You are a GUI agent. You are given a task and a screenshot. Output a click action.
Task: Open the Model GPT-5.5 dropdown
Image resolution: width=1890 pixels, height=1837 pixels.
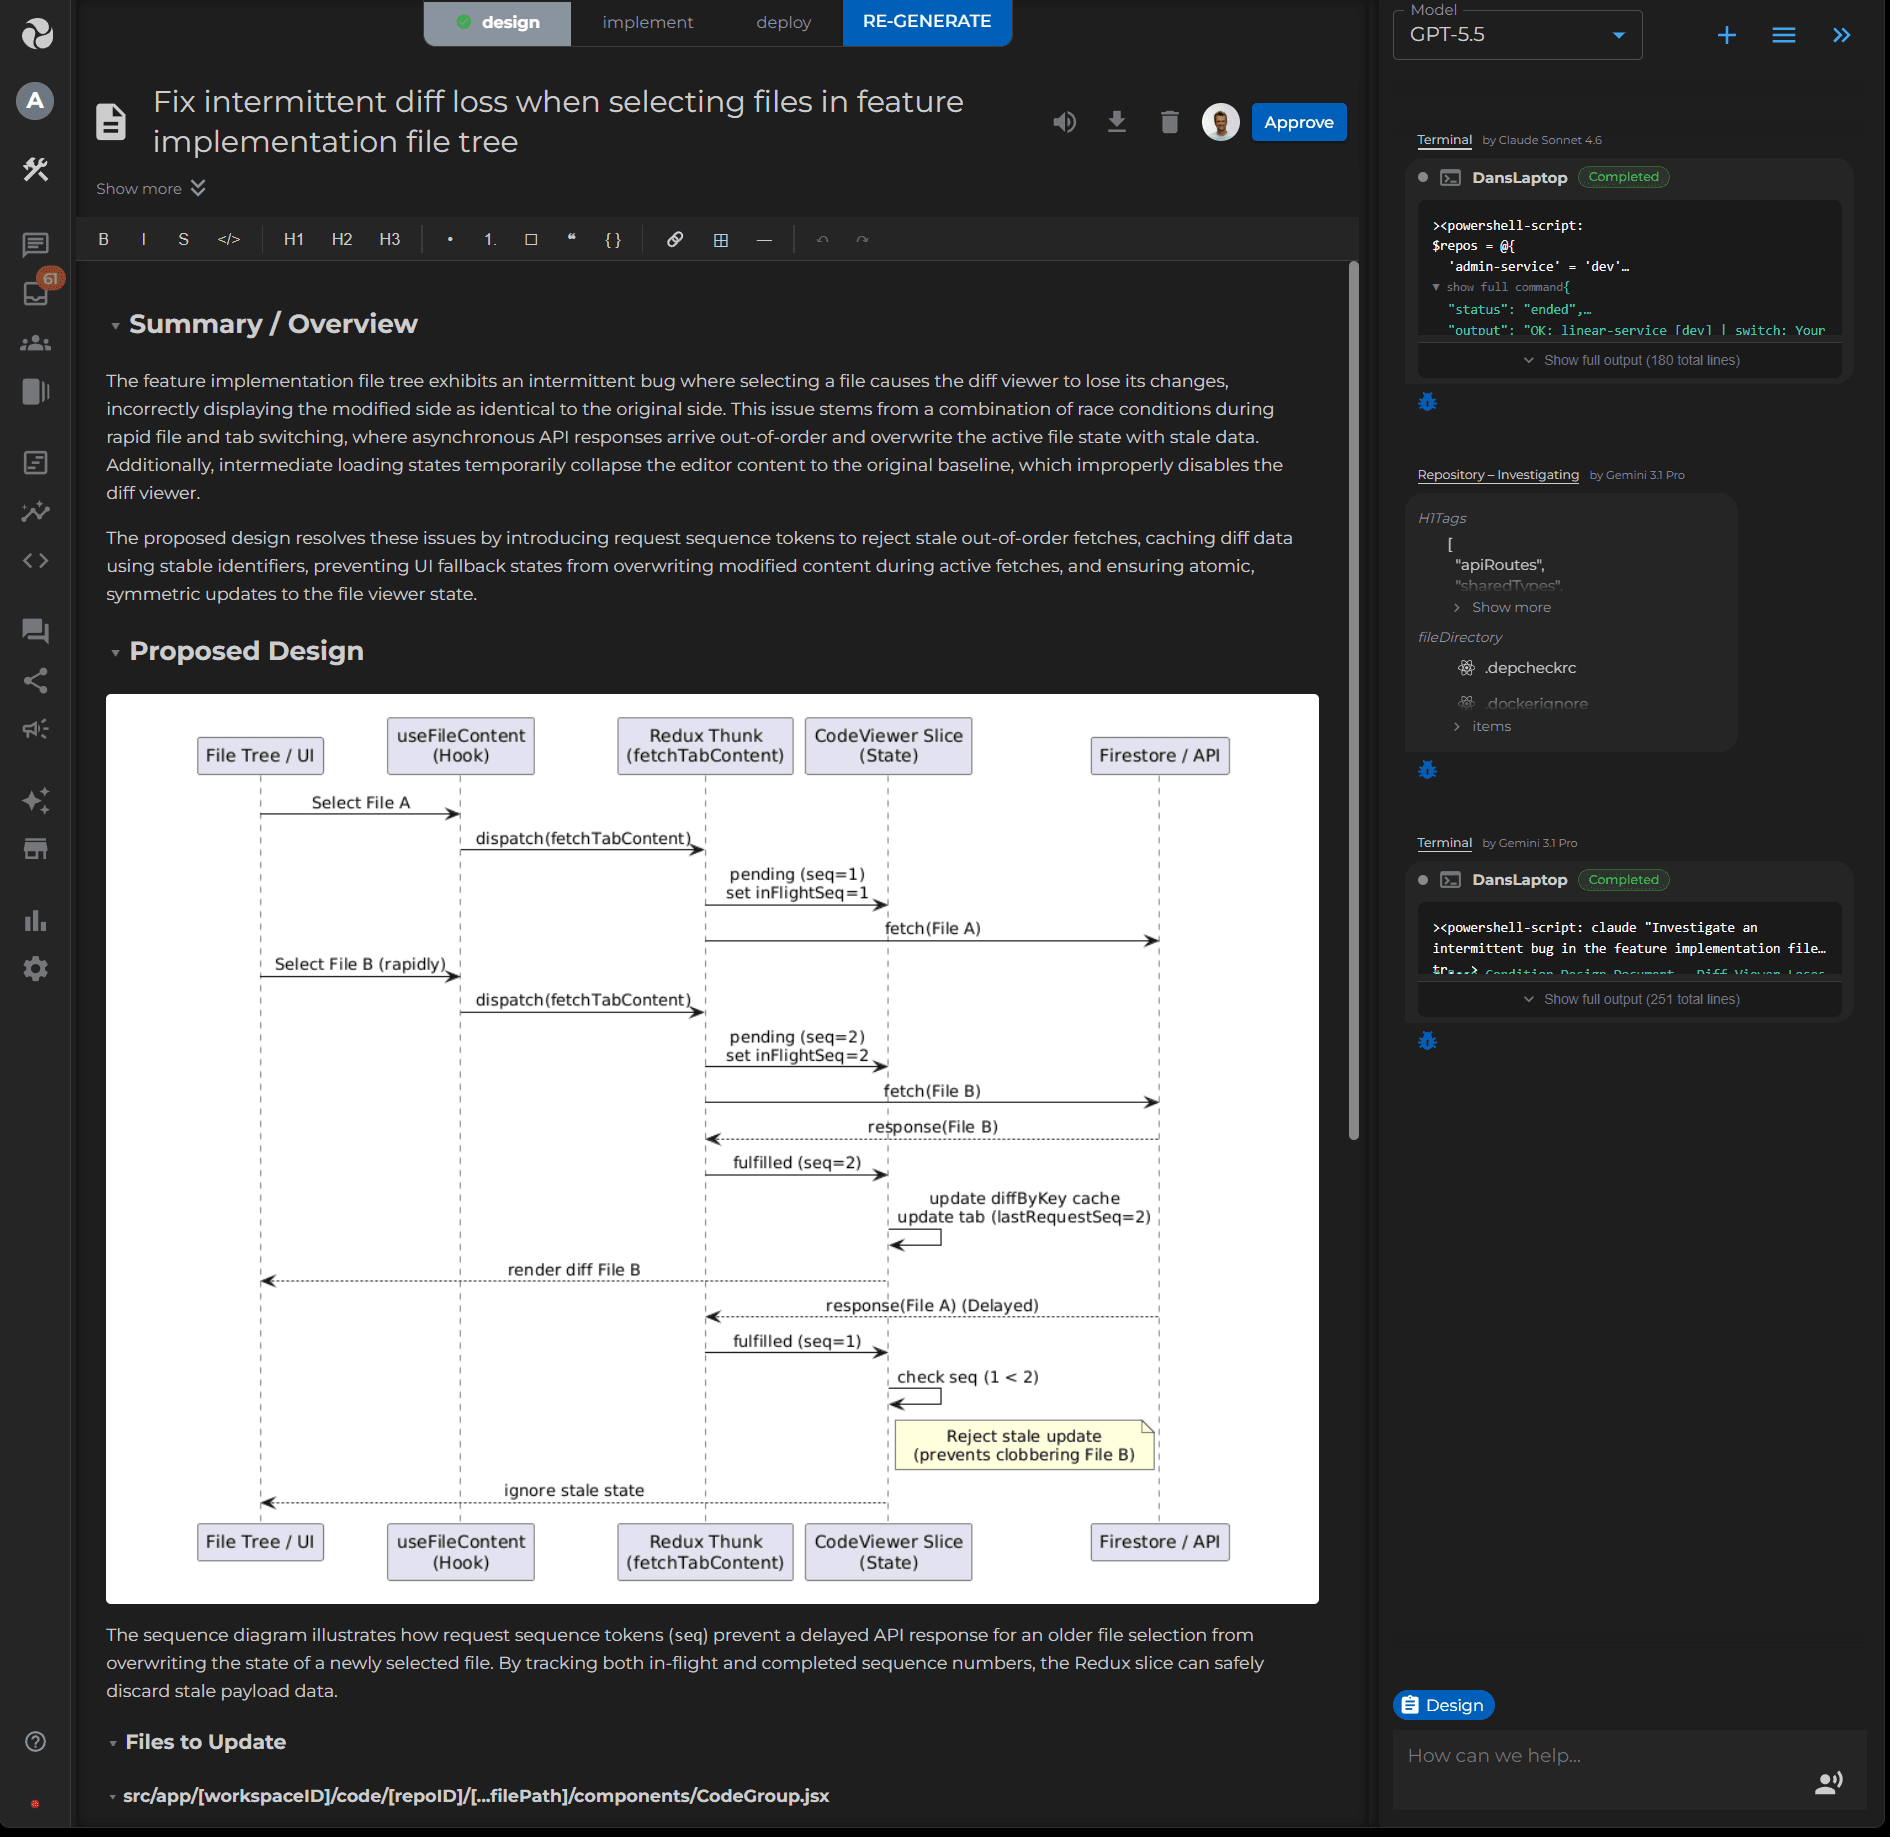point(1518,35)
